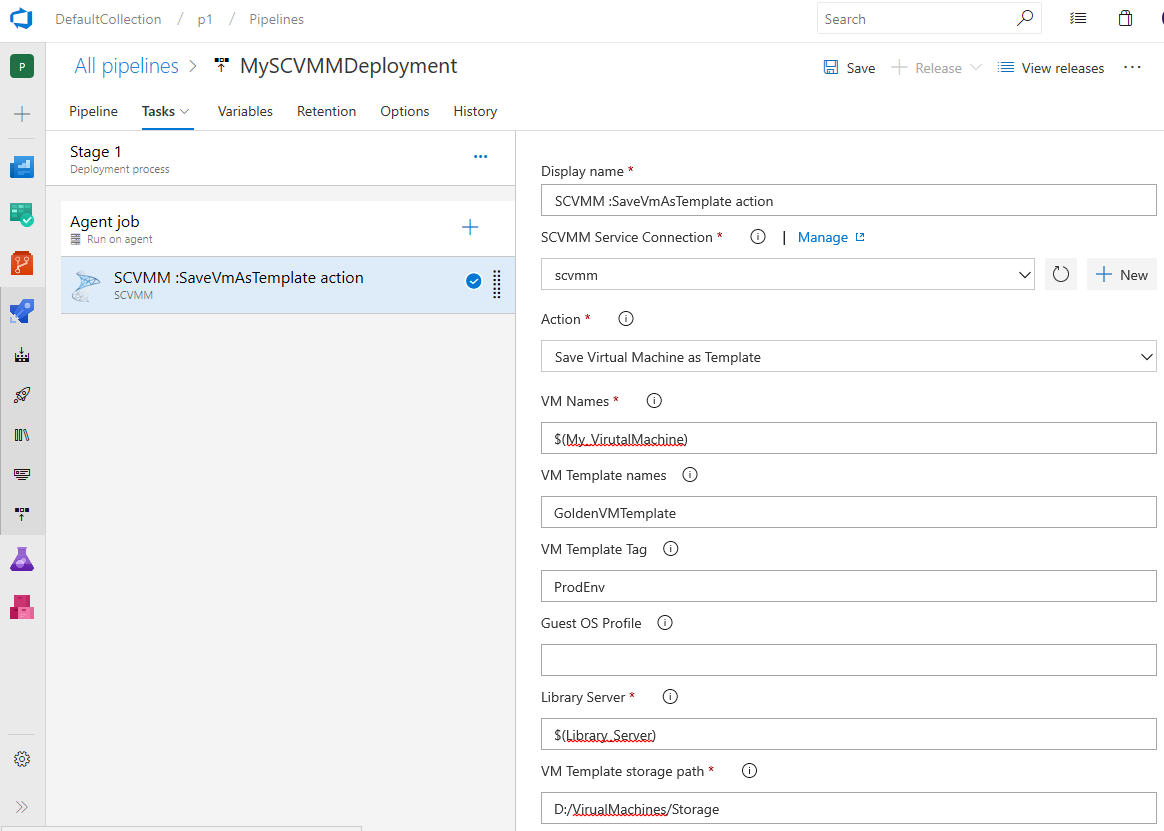Screen dimensions: 1164x831
Task: Open the Manage service connections link
Action: (831, 237)
